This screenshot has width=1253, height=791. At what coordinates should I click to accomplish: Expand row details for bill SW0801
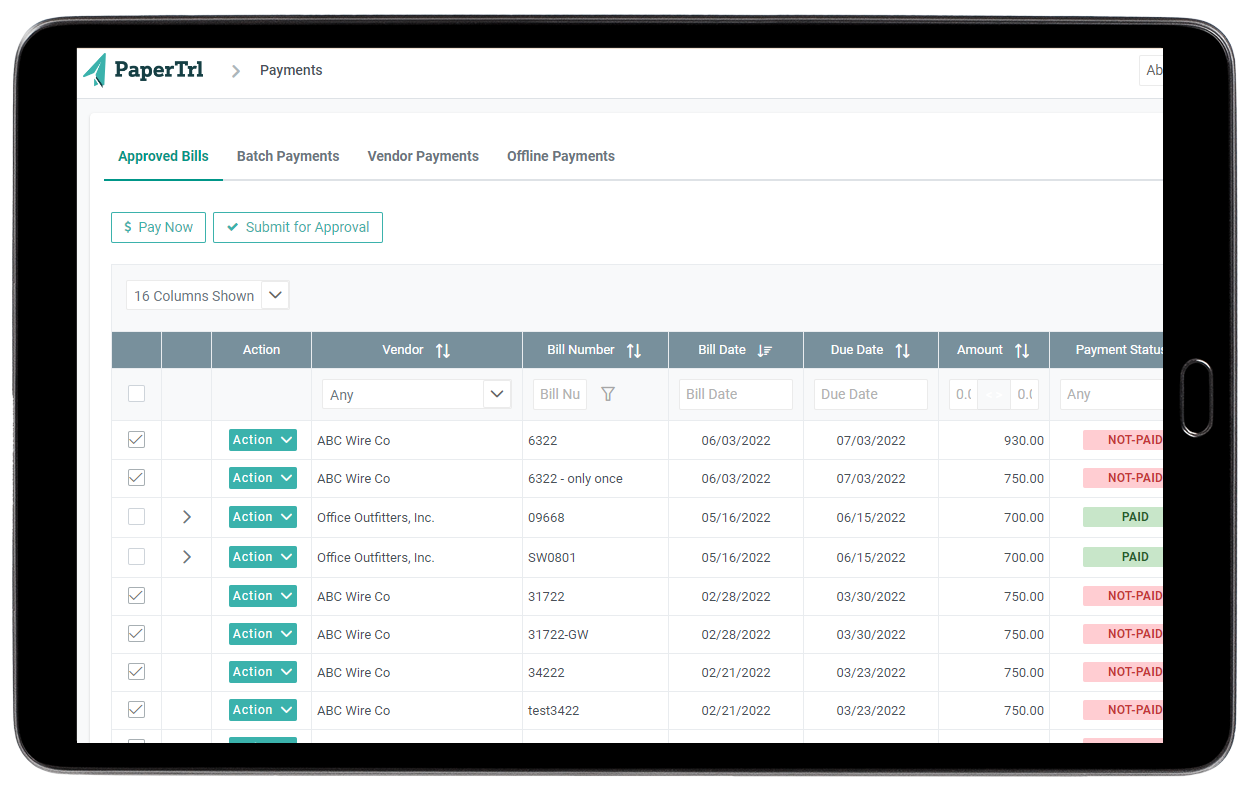[187, 557]
